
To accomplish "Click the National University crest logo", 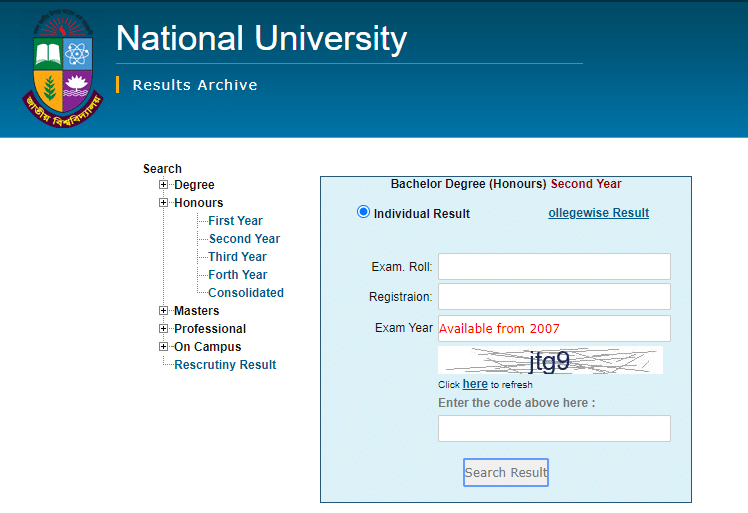I will point(62,68).
